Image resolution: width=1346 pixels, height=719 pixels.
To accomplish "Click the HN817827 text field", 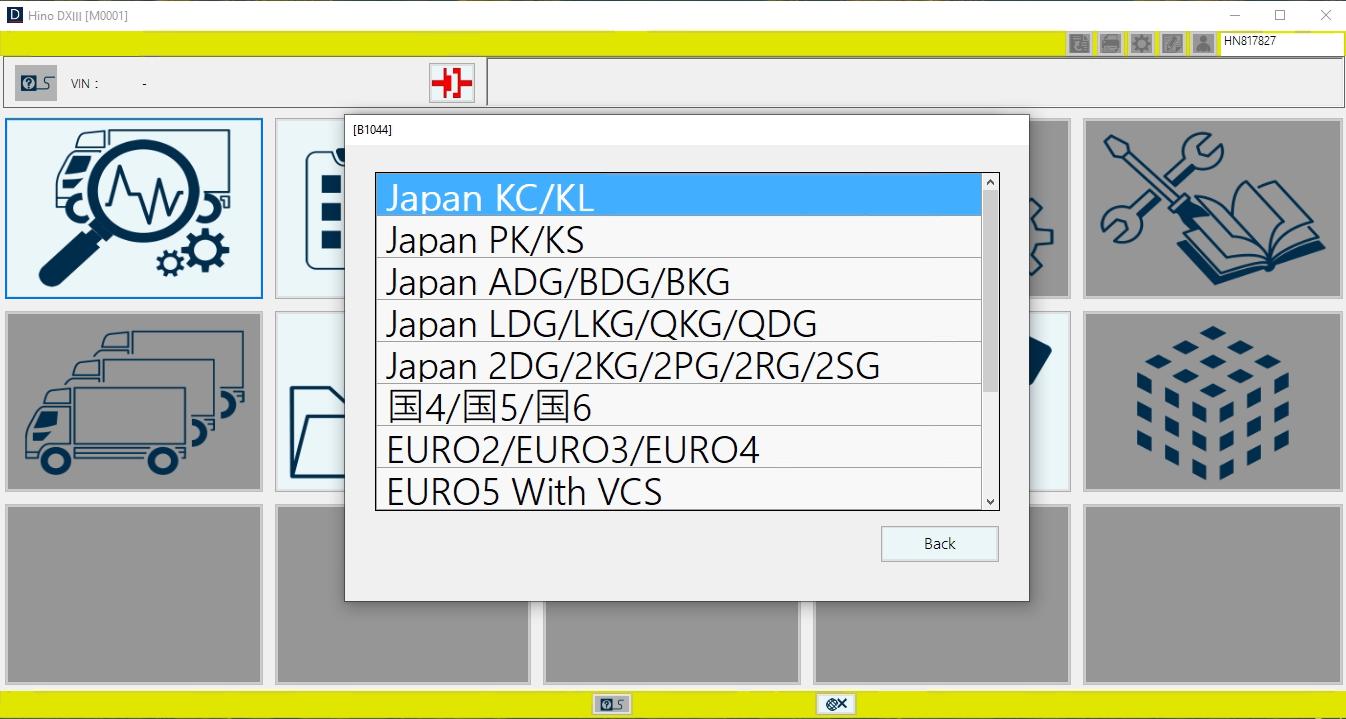I will [x=1282, y=43].
